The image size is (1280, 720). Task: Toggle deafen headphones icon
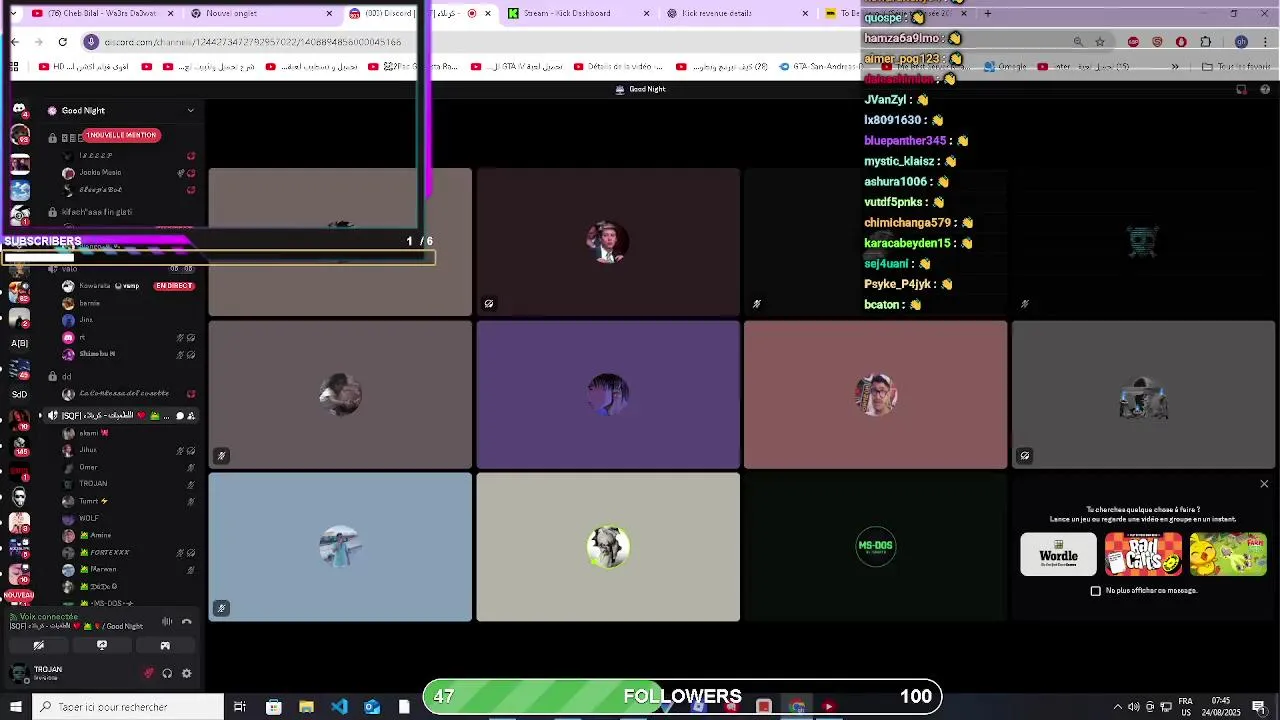click(167, 673)
